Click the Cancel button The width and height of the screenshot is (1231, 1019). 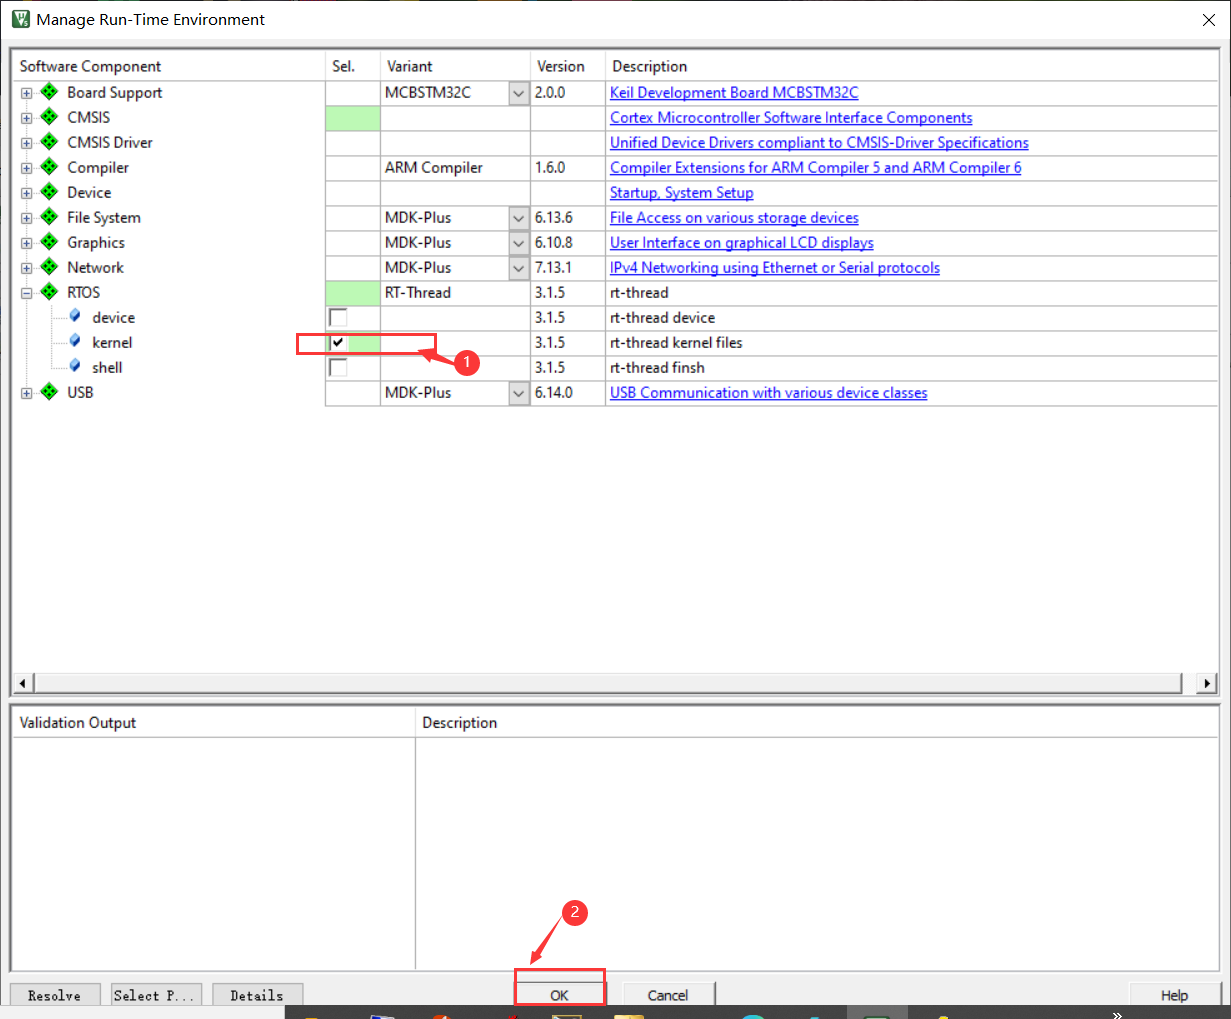tap(668, 994)
